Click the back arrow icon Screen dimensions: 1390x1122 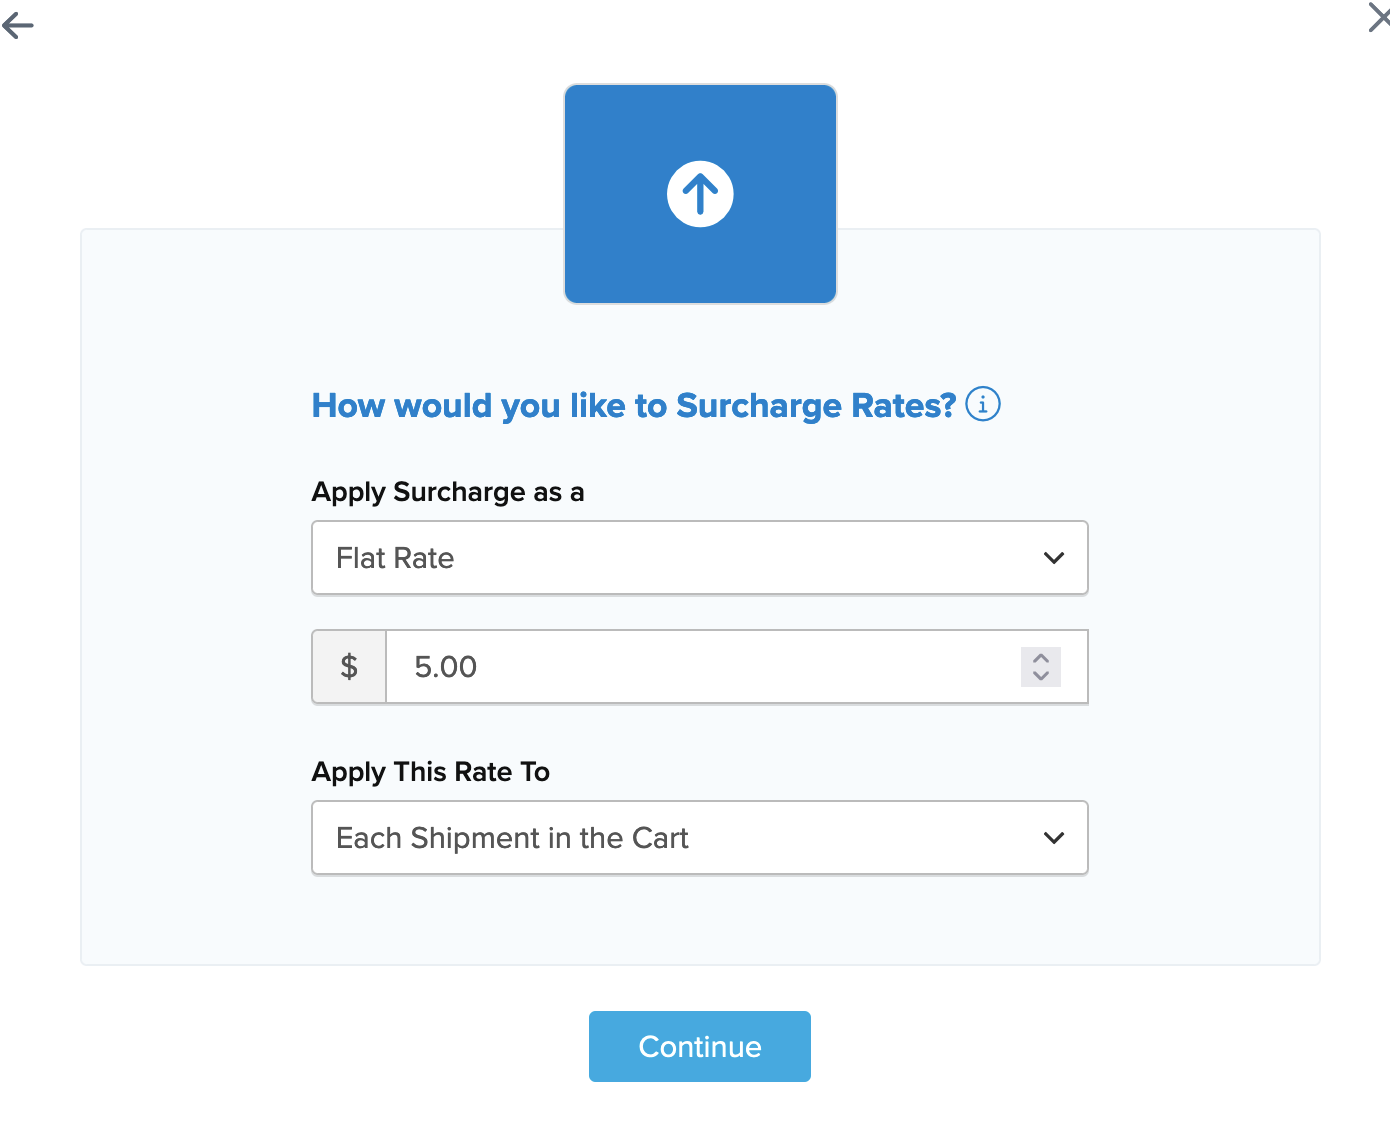[x=18, y=26]
